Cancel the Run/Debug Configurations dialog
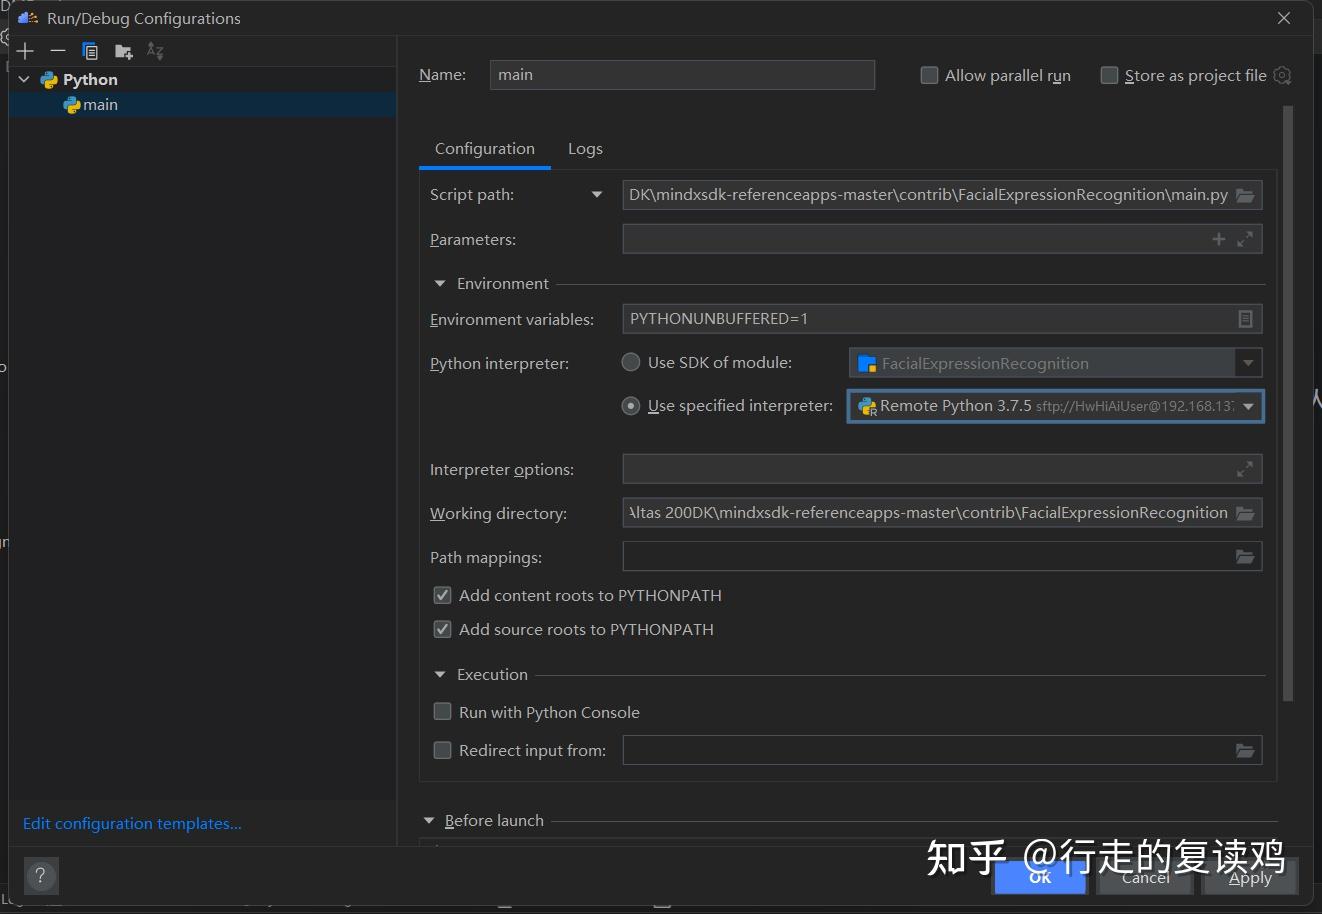Screen dimensions: 1322x914 tap(1145, 877)
